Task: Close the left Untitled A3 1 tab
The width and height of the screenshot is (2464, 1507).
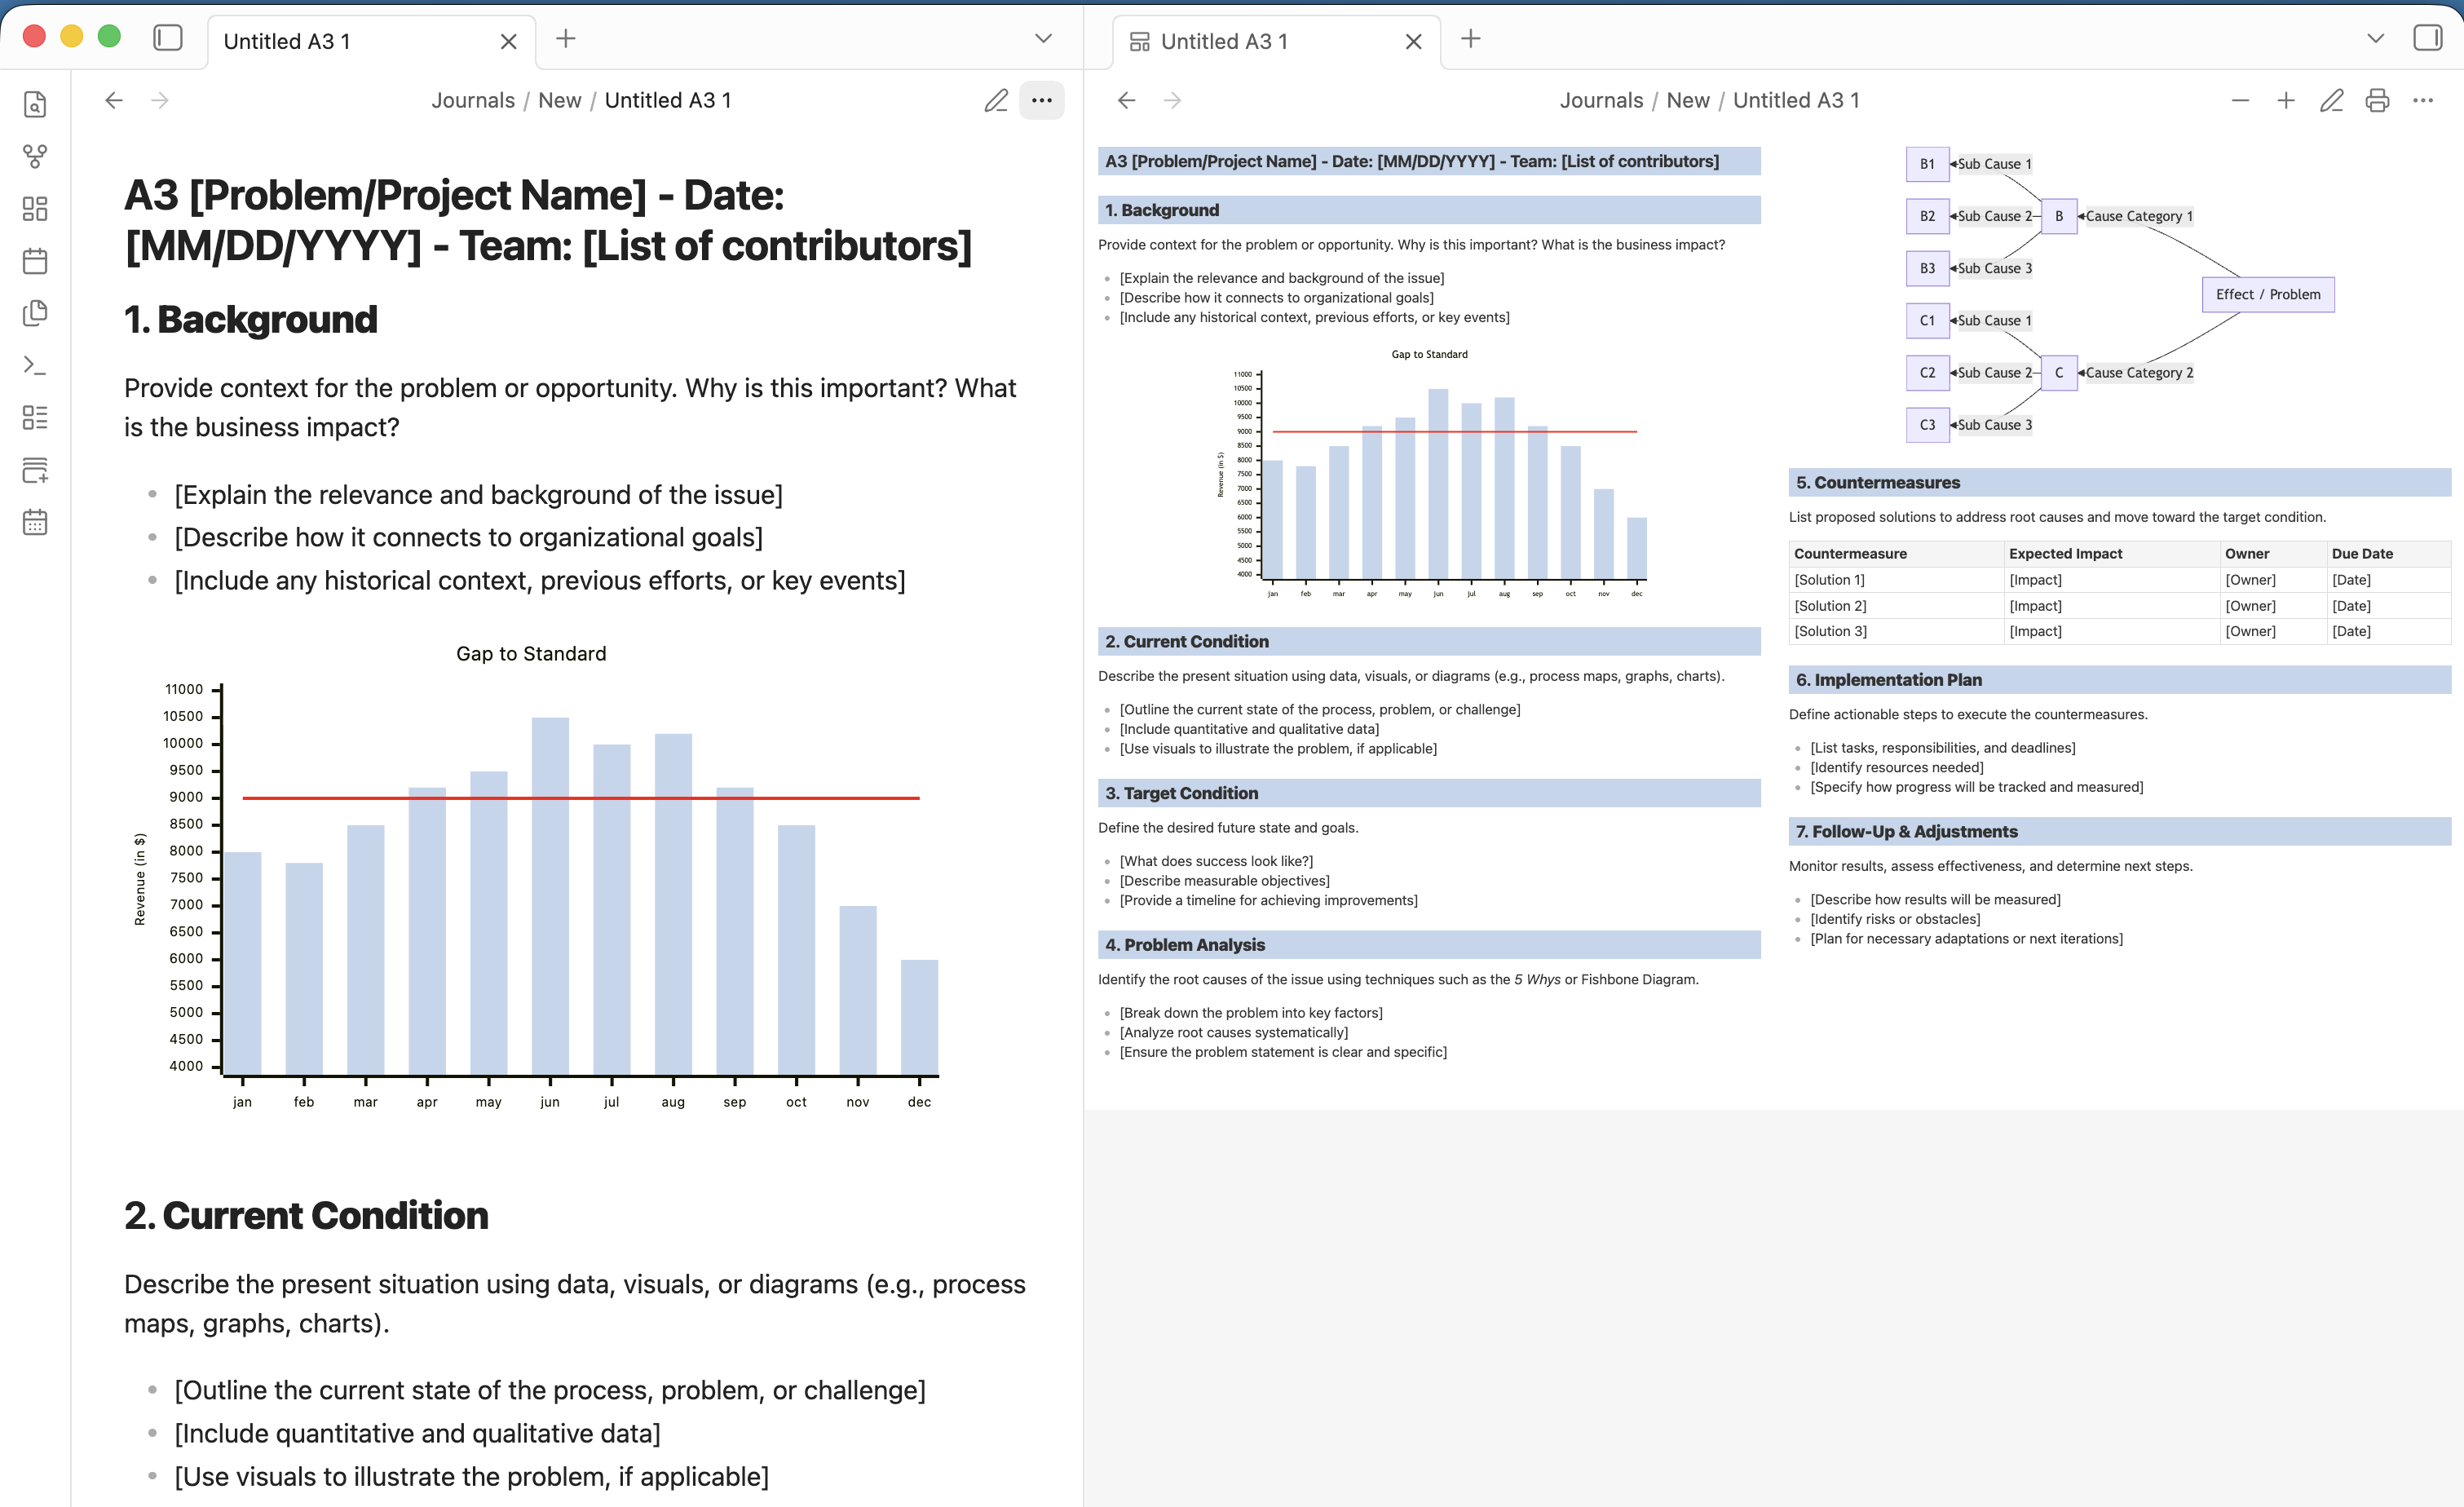Action: pos(508,41)
